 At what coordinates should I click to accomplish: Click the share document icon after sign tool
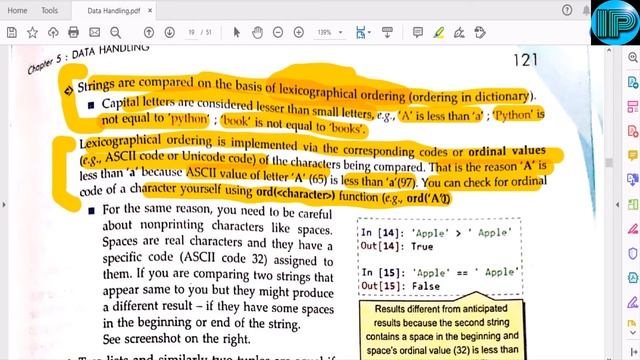click(x=480, y=32)
